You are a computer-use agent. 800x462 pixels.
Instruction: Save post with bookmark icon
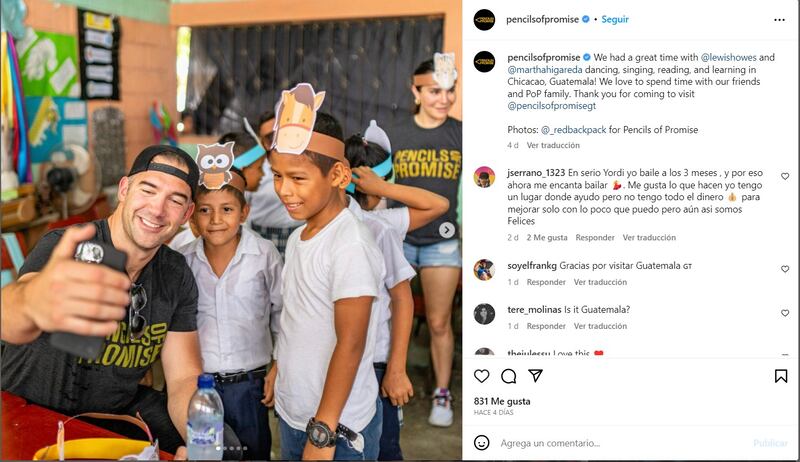781,376
